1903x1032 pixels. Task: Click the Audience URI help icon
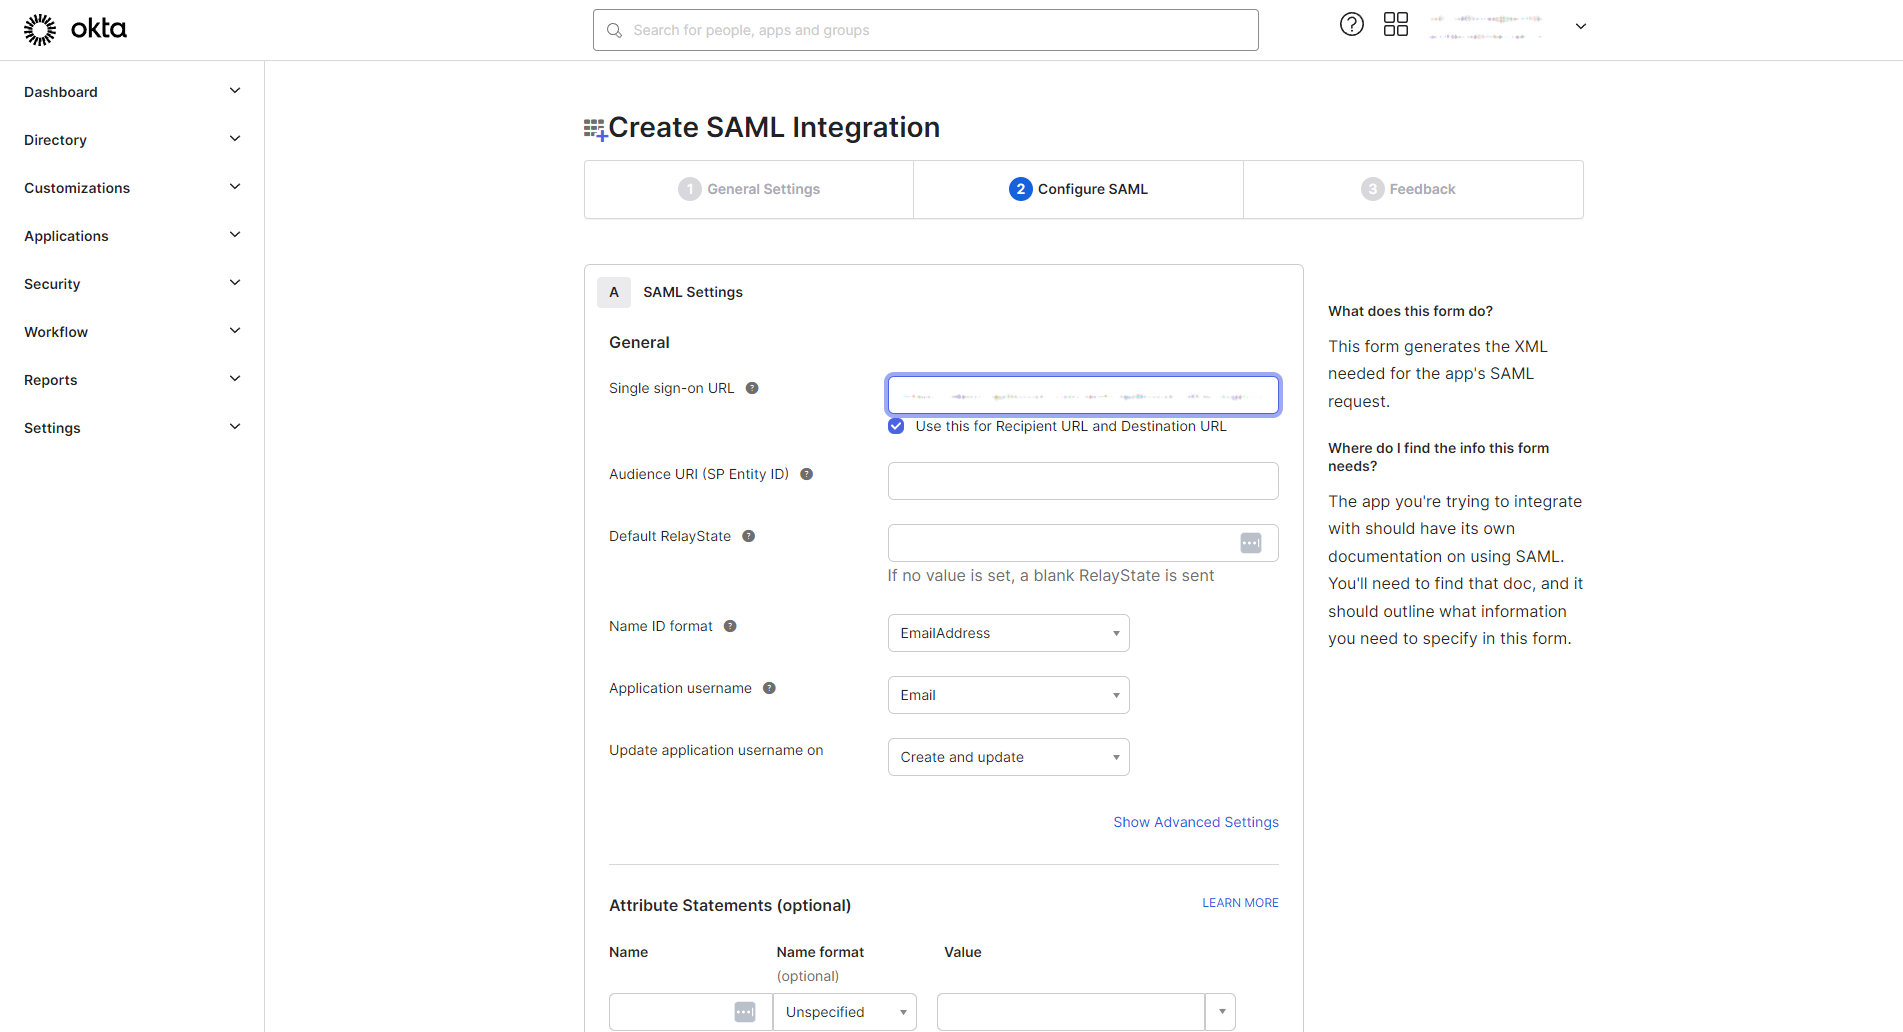pos(806,474)
